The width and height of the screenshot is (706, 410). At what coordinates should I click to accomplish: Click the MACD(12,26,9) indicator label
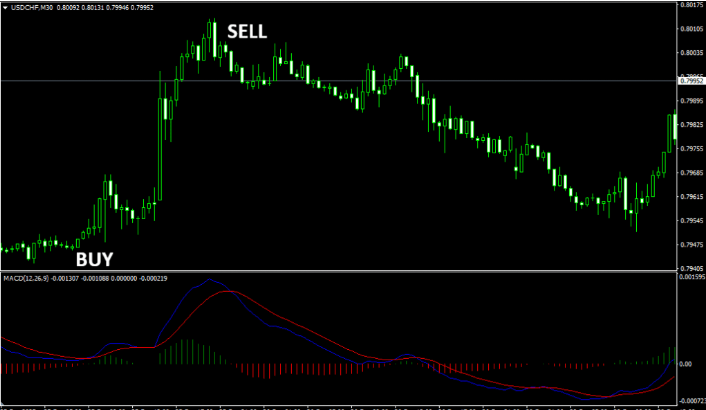click(31, 277)
